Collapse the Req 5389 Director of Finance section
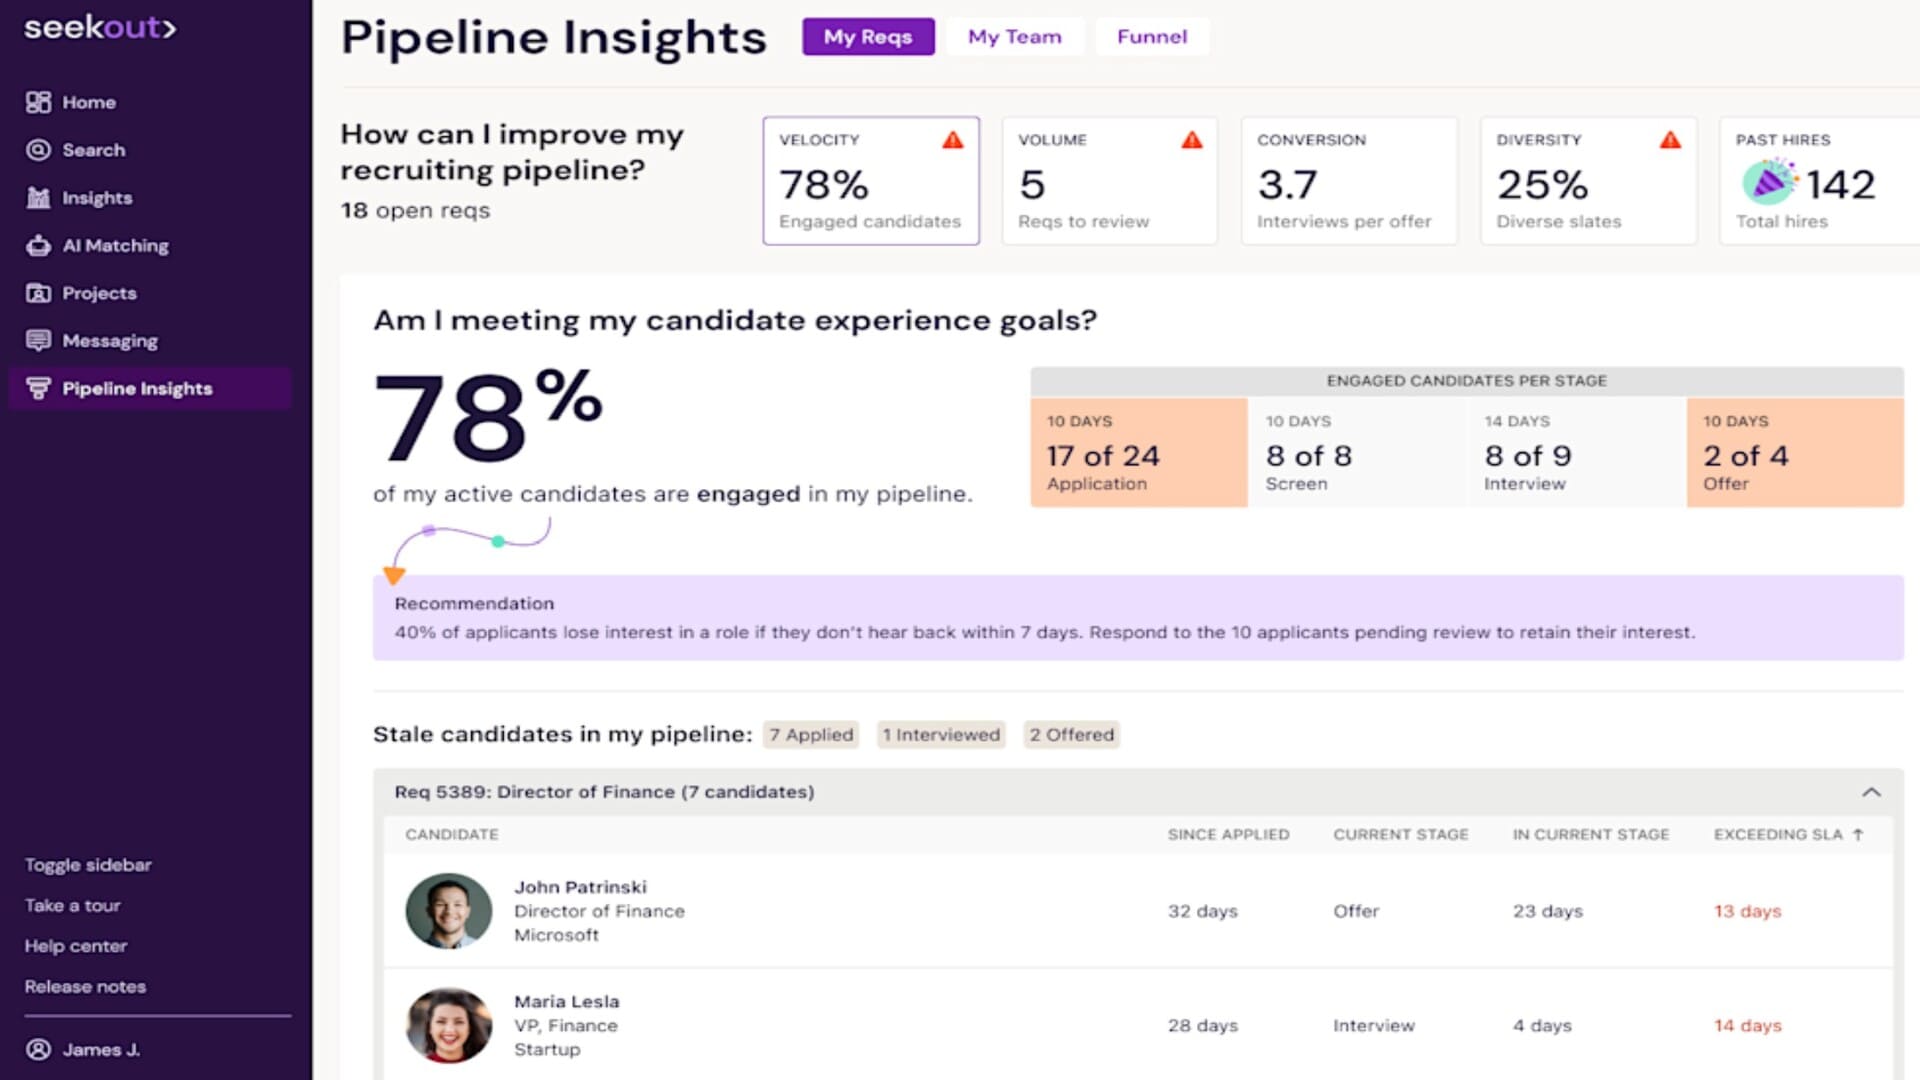 pyautogui.click(x=1869, y=792)
